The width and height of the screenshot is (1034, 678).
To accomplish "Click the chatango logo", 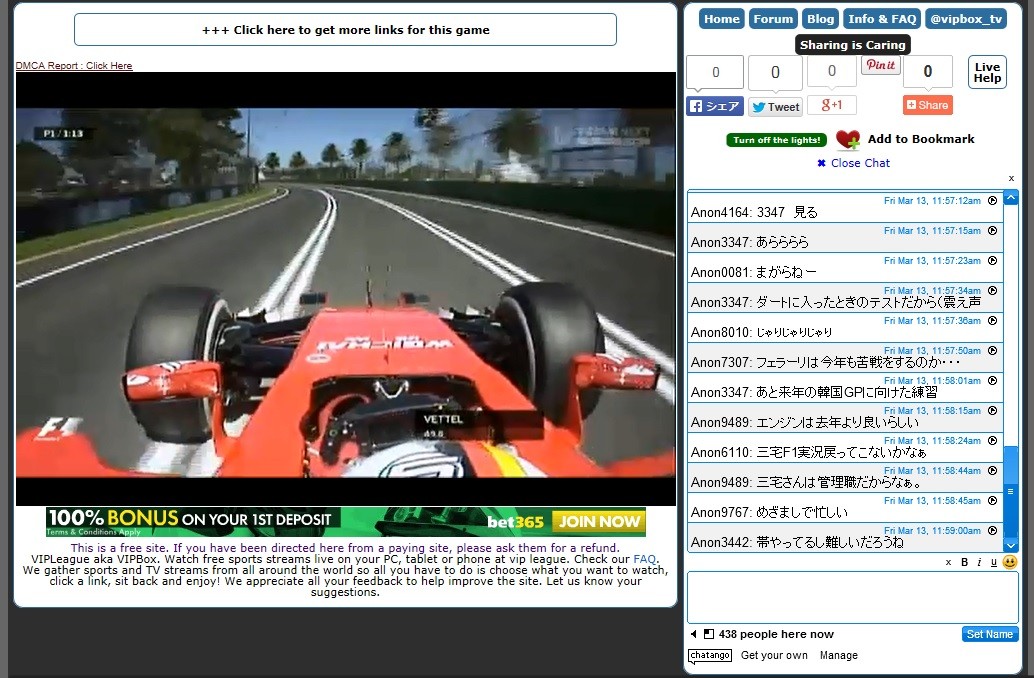I will 710,656.
